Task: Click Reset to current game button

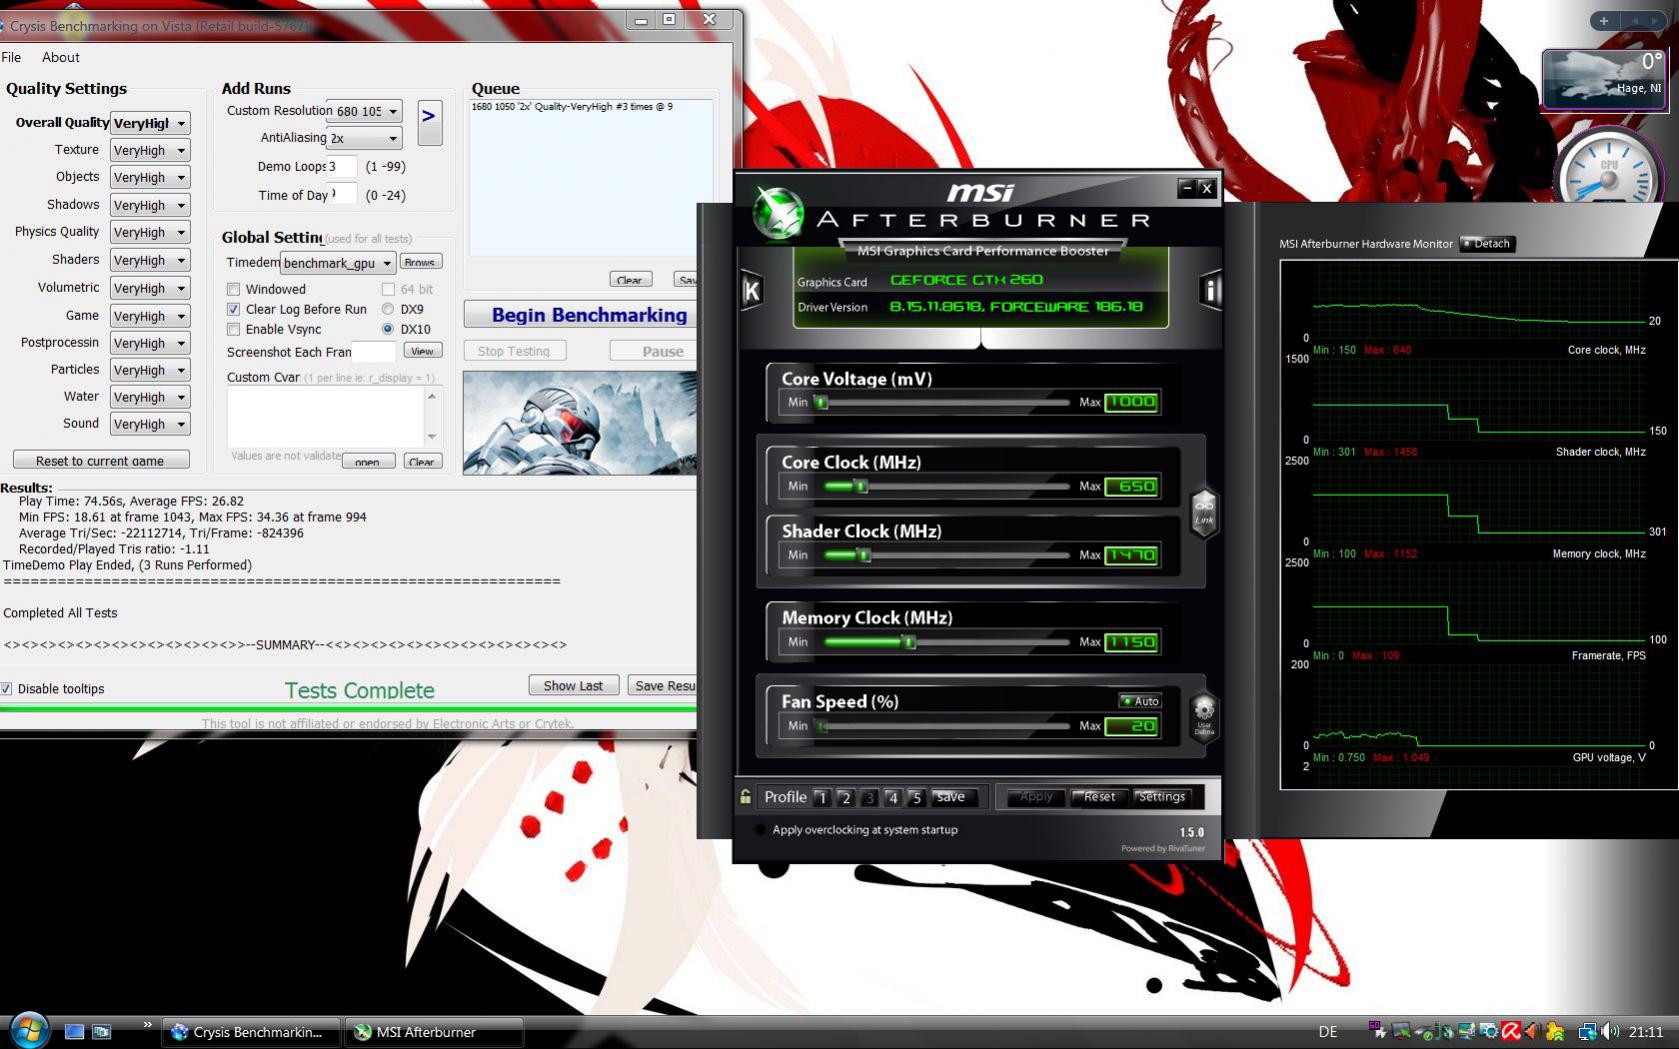Action: coord(101,461)
